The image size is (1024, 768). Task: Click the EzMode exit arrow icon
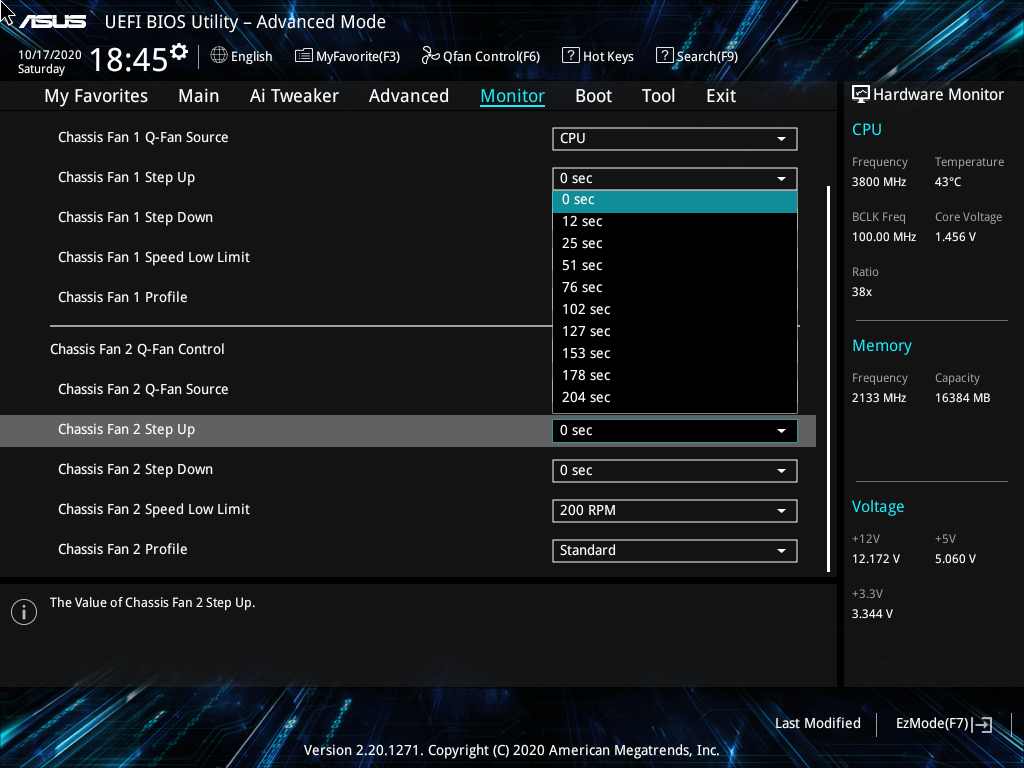pos(982,724)
